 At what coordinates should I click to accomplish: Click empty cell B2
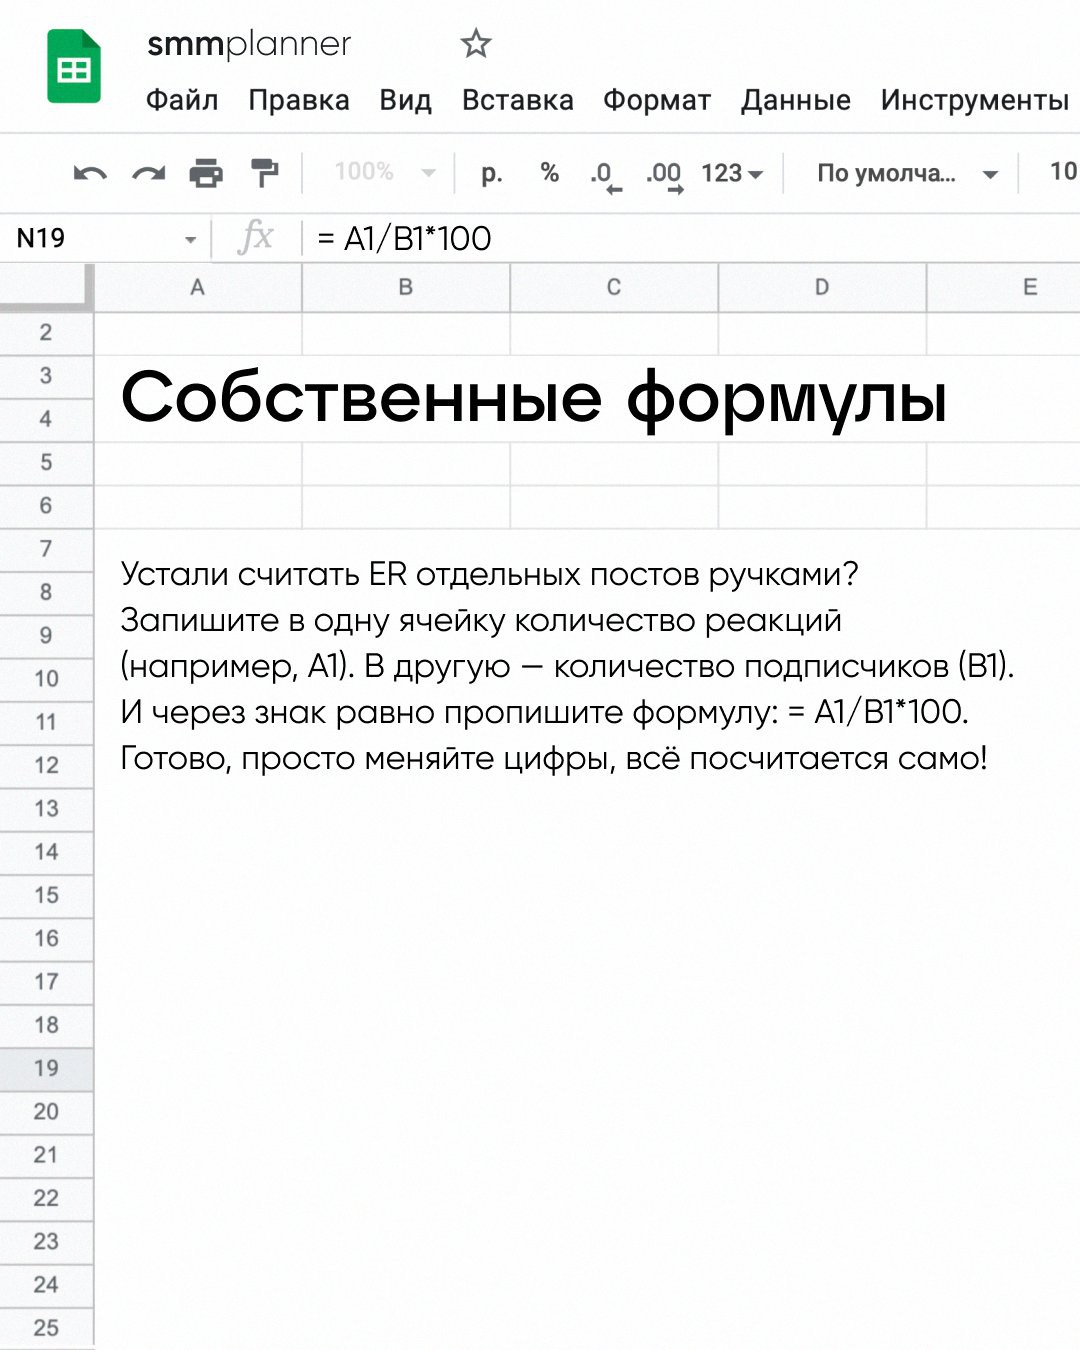tap(406, 333)
